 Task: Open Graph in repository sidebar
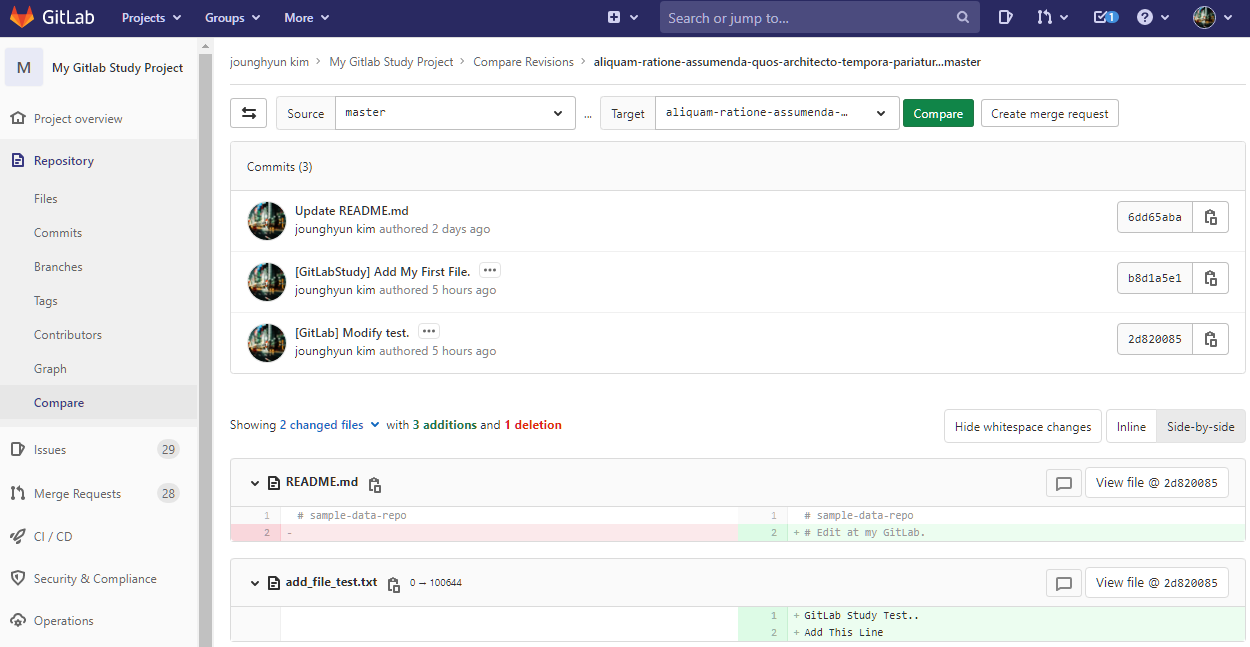[x=50, y=368]
